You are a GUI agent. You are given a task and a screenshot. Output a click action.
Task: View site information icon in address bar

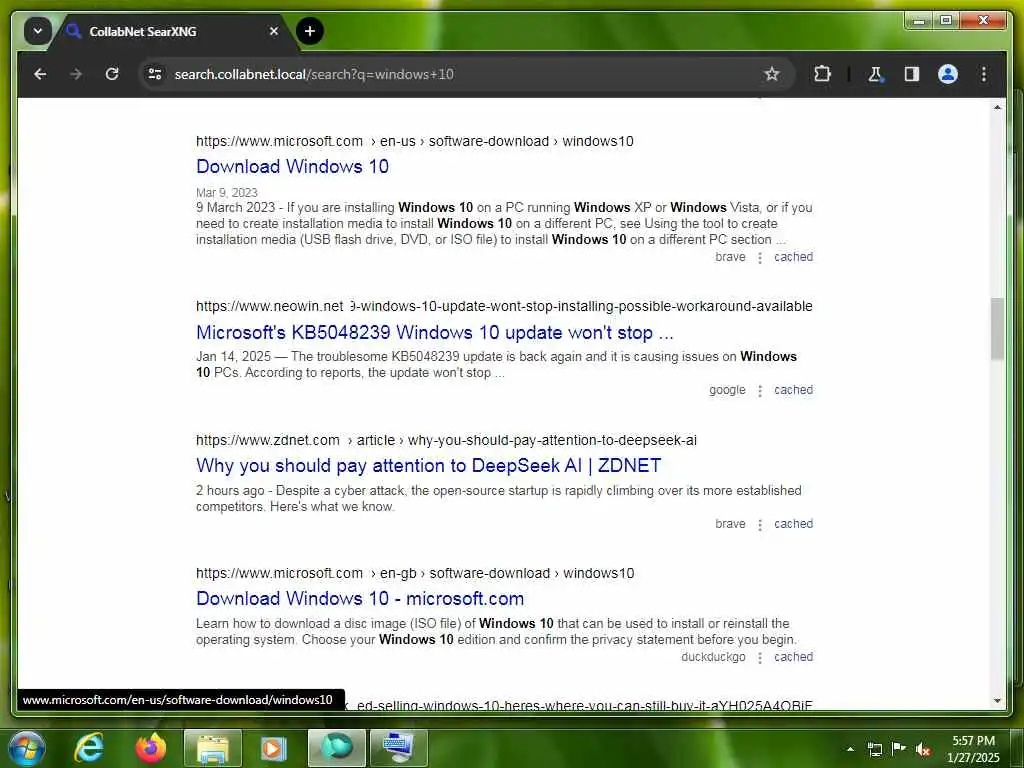click(x=155, y=74)
